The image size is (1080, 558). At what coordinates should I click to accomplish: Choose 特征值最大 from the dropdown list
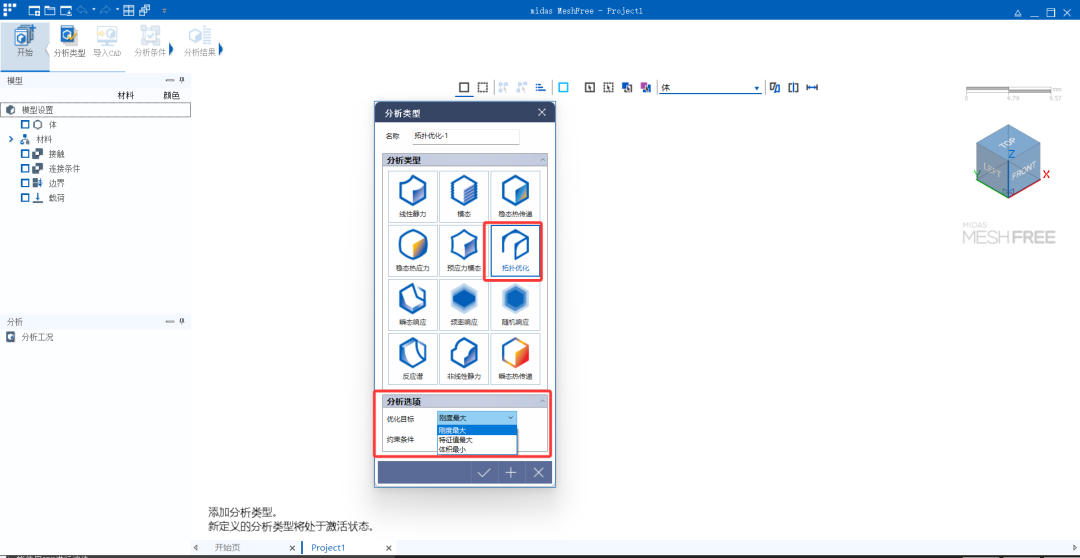[x=477, y=440]
